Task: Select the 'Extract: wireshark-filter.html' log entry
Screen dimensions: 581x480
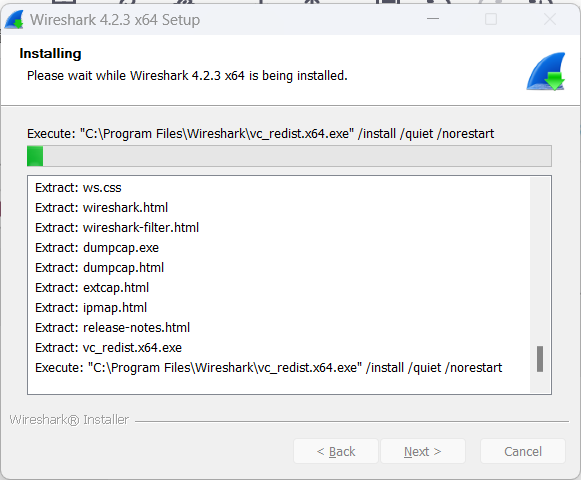Action: click(117, 228)
